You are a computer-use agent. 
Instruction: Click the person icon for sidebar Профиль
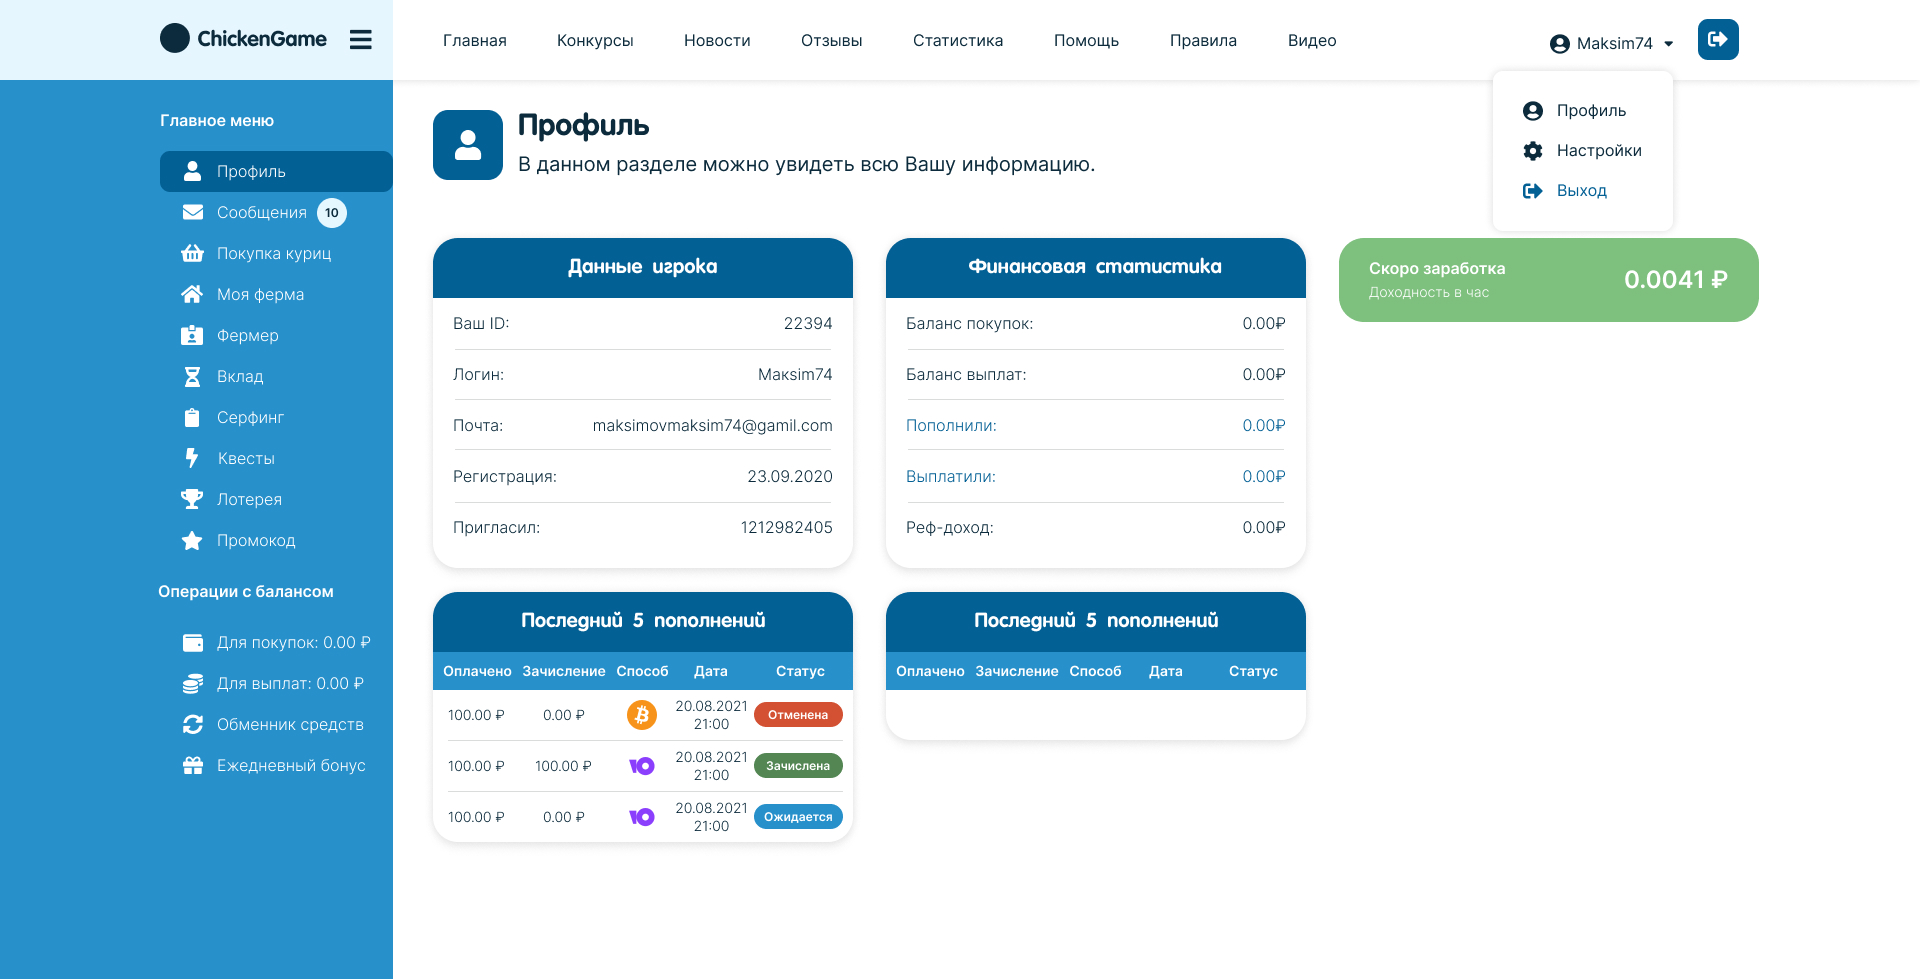click(x=192, y=171)
